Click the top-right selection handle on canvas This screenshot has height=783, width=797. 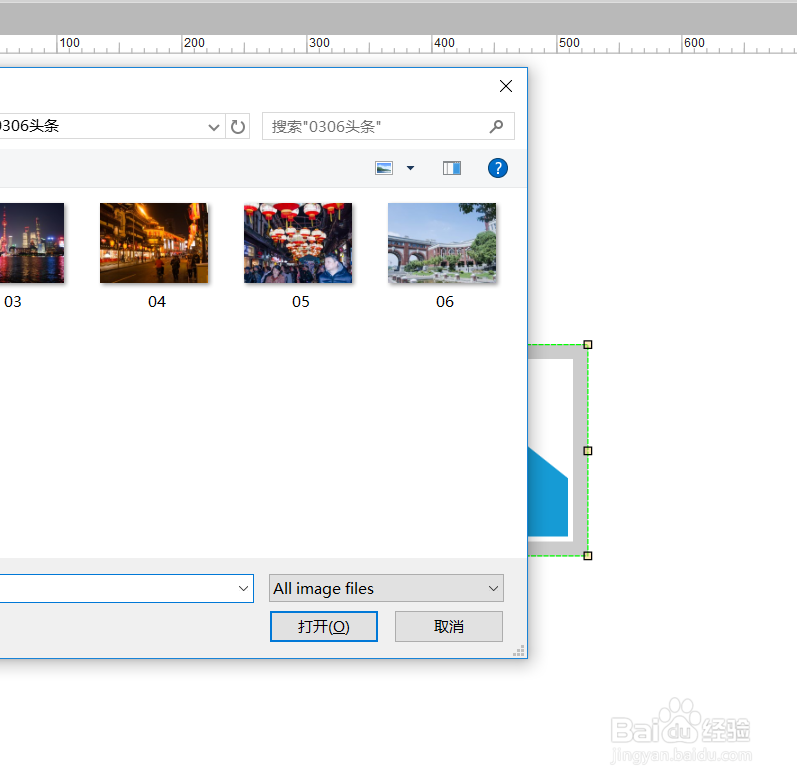click(588, 345)
